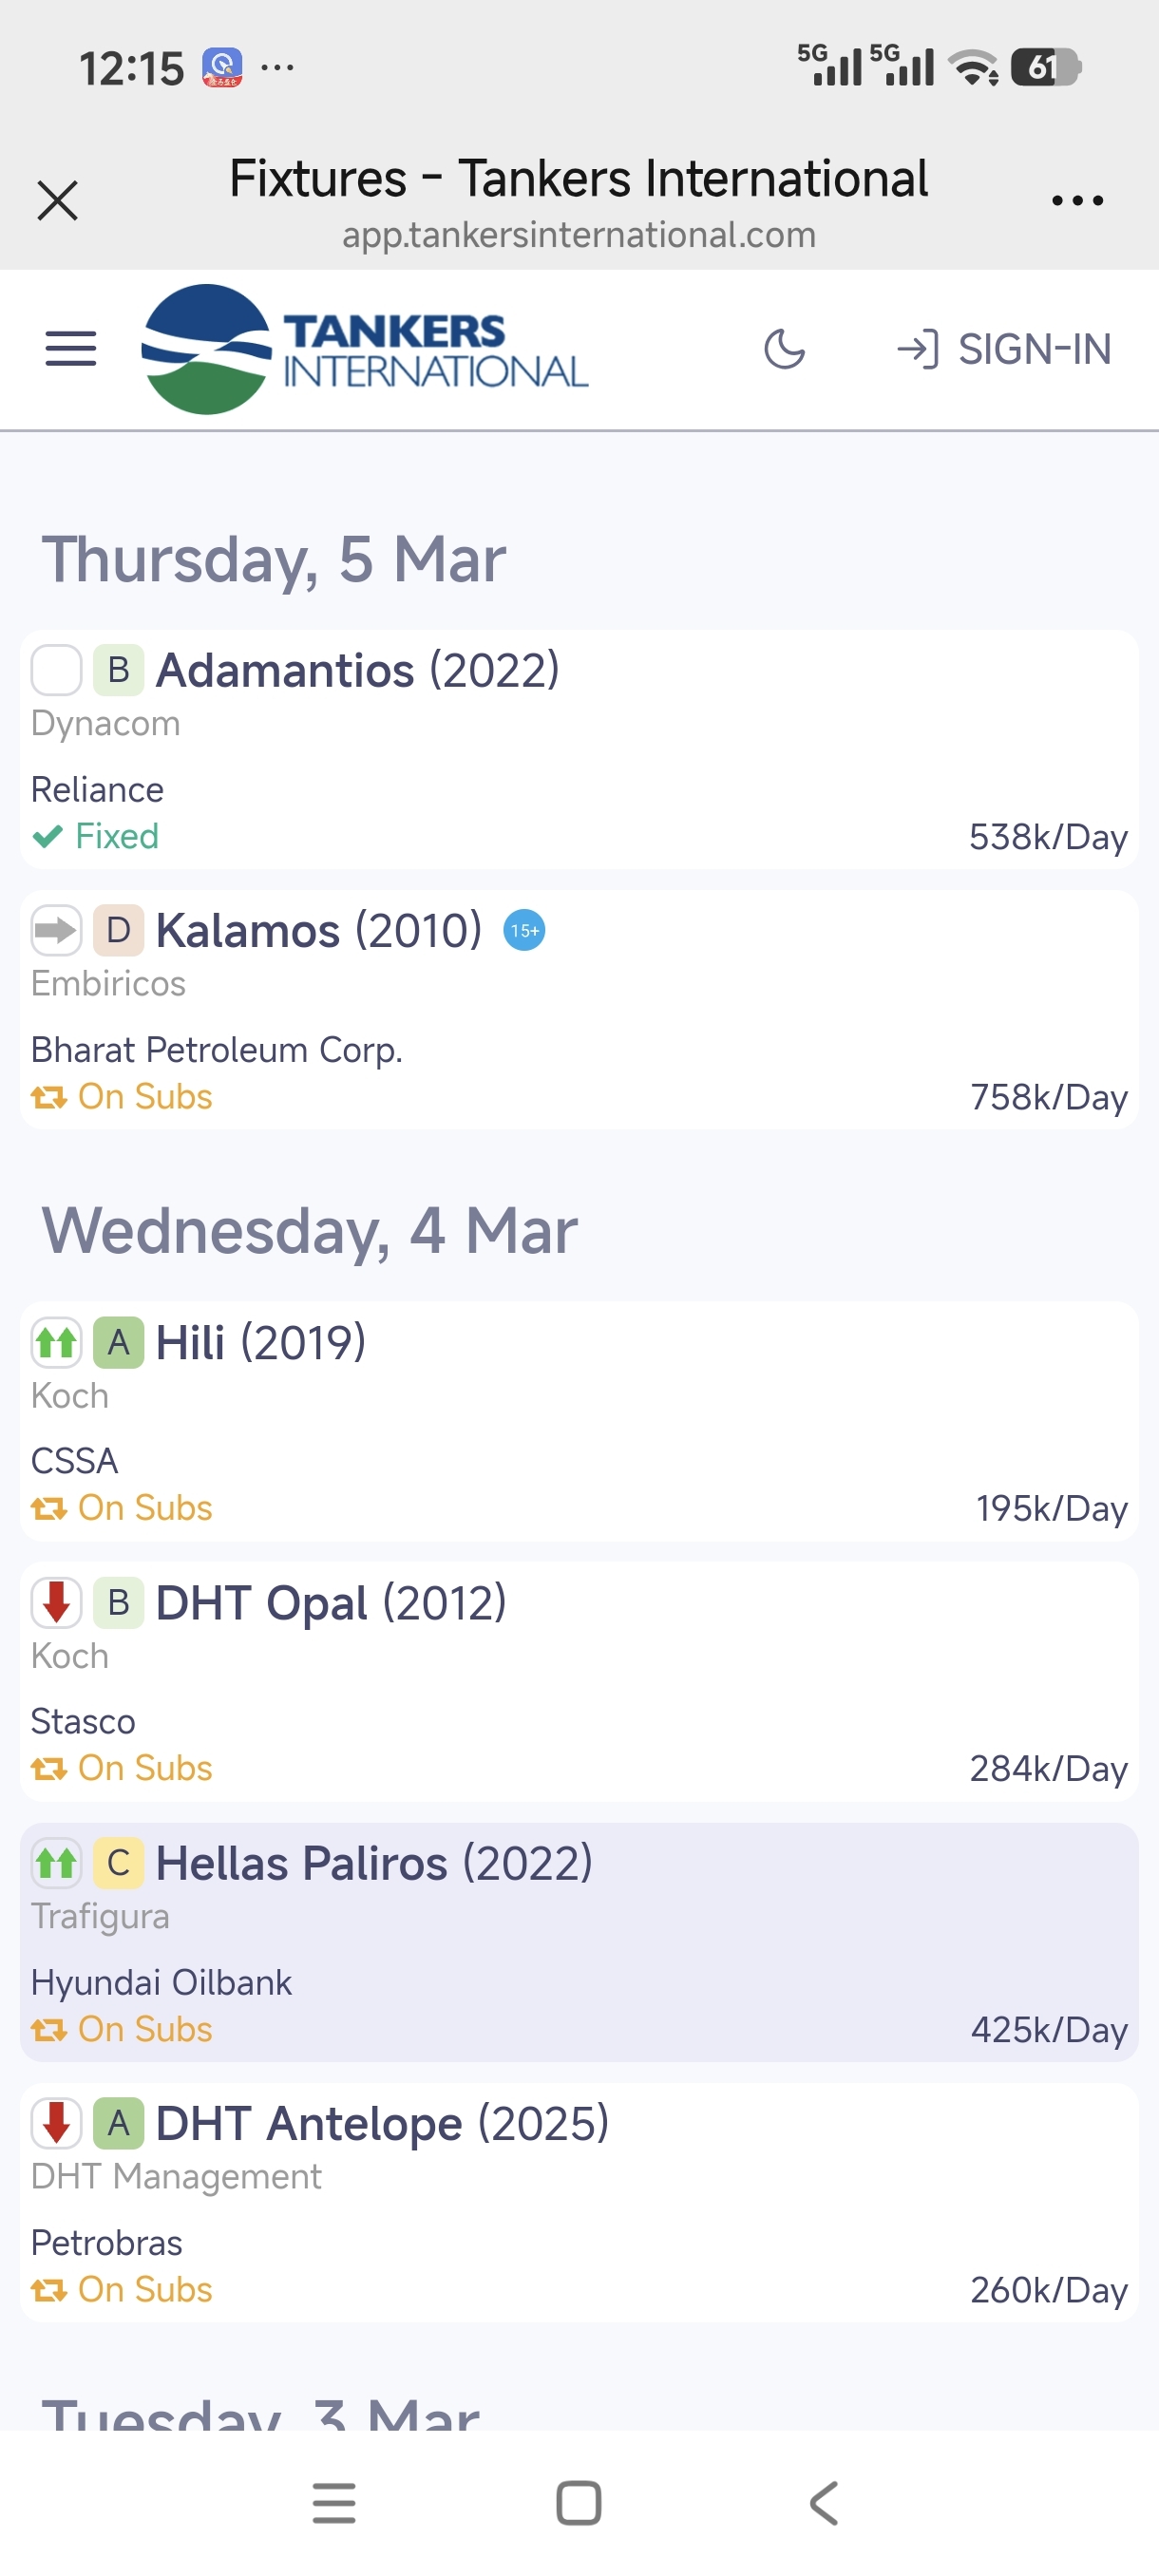Tap the Android back navigation arrow
Image resolution: width=1159 pixels, height=2576 pixels.
[x=823, y=2503]
